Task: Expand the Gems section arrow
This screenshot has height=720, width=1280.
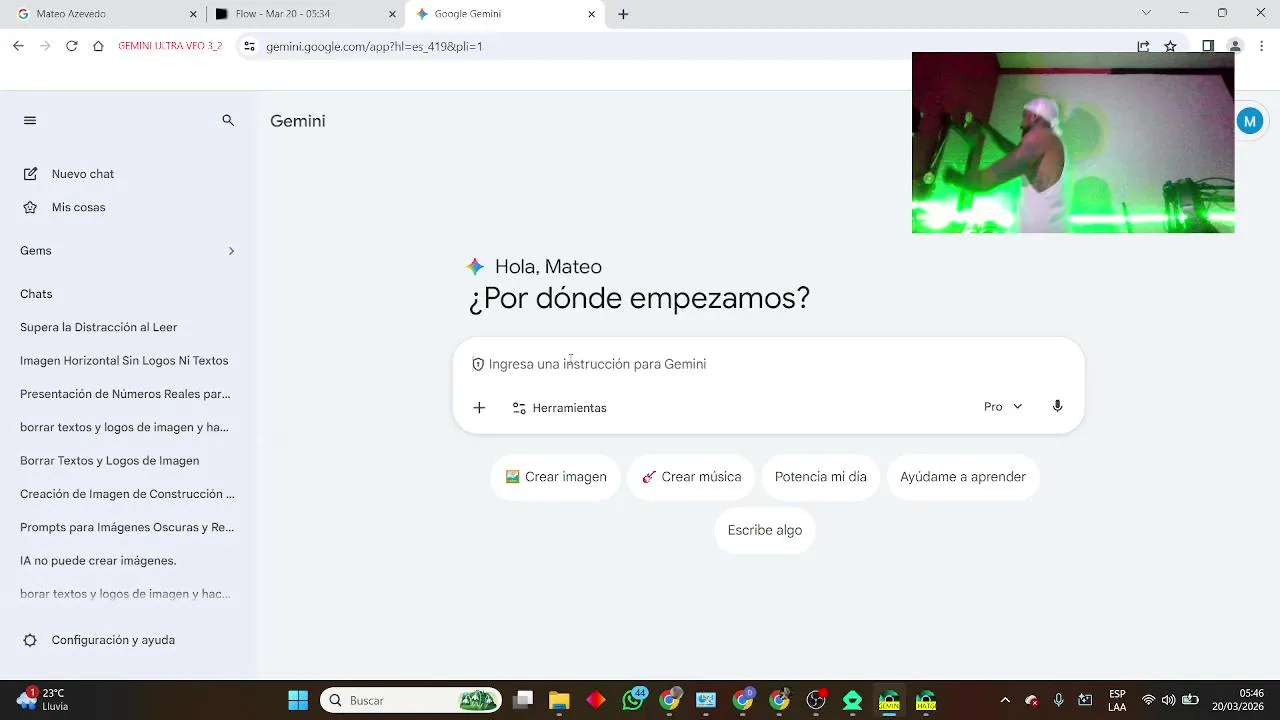Action: pos(231,251)
